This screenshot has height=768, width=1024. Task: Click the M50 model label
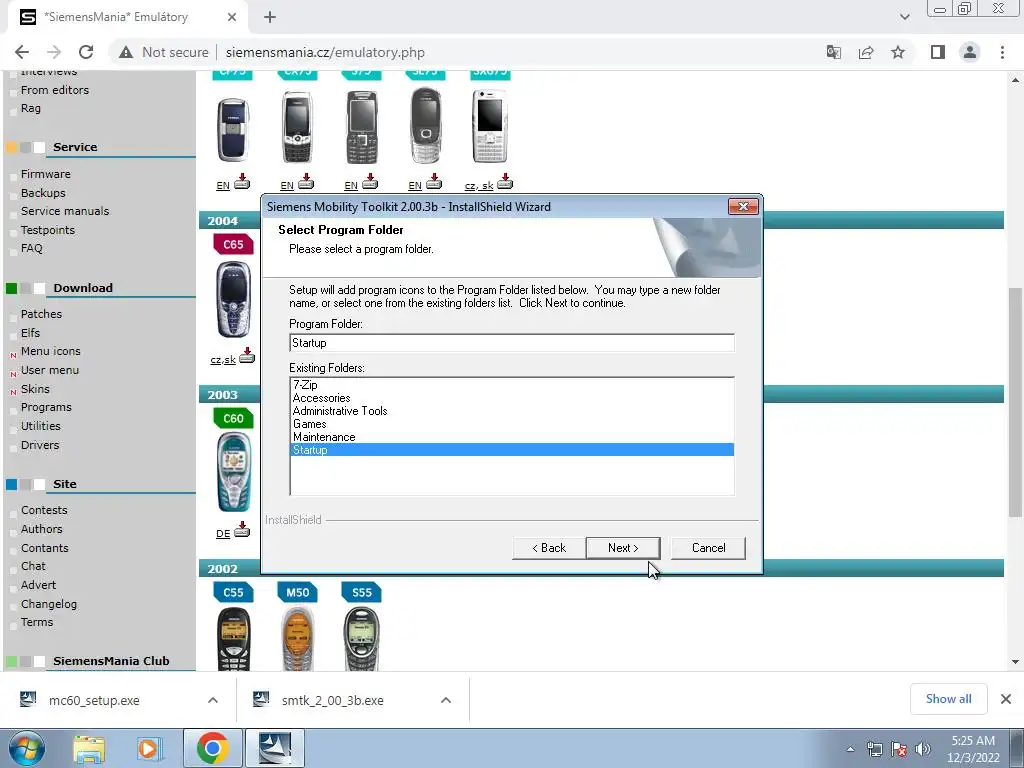click(x=297, y=592)
